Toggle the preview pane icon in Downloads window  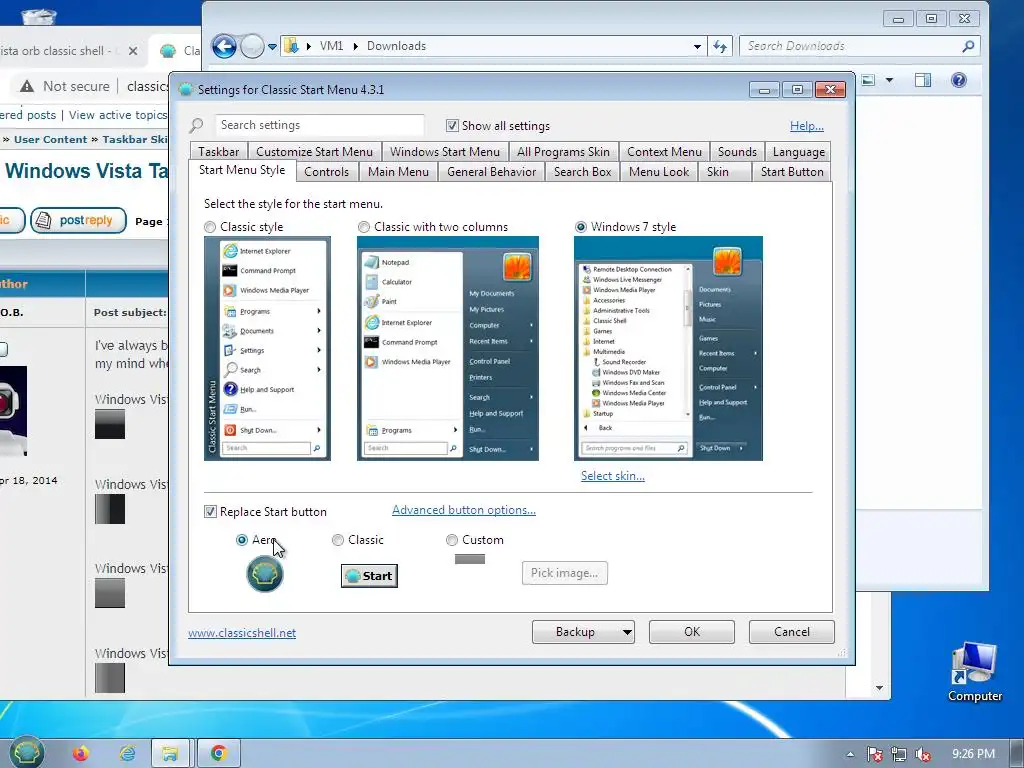922,80
